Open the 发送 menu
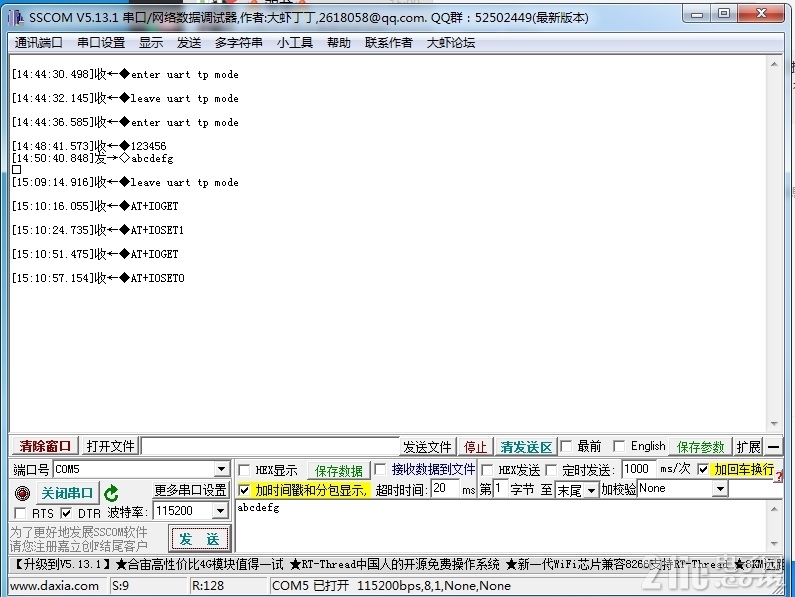This screenshot has height=597, width=795. click(x=189, y=43)
